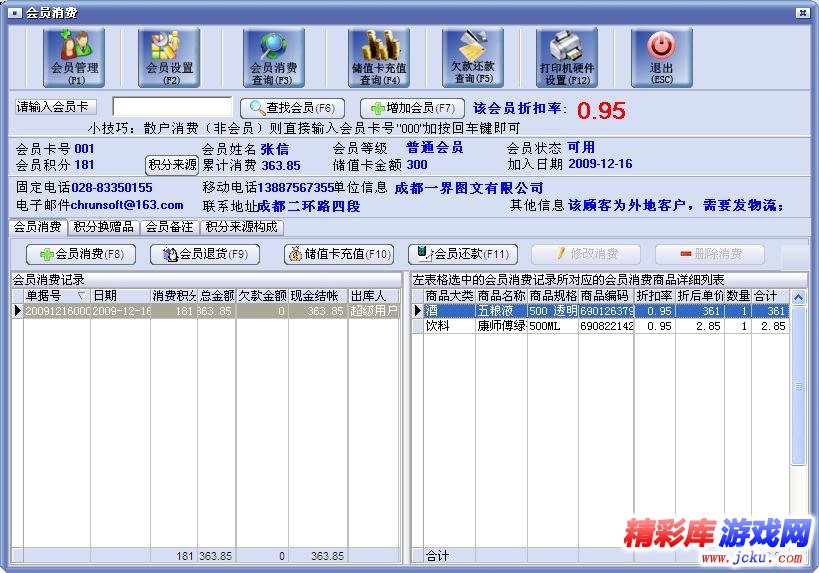Open 会员消费查询 (F3) toolbar icon

click(274, 57)
